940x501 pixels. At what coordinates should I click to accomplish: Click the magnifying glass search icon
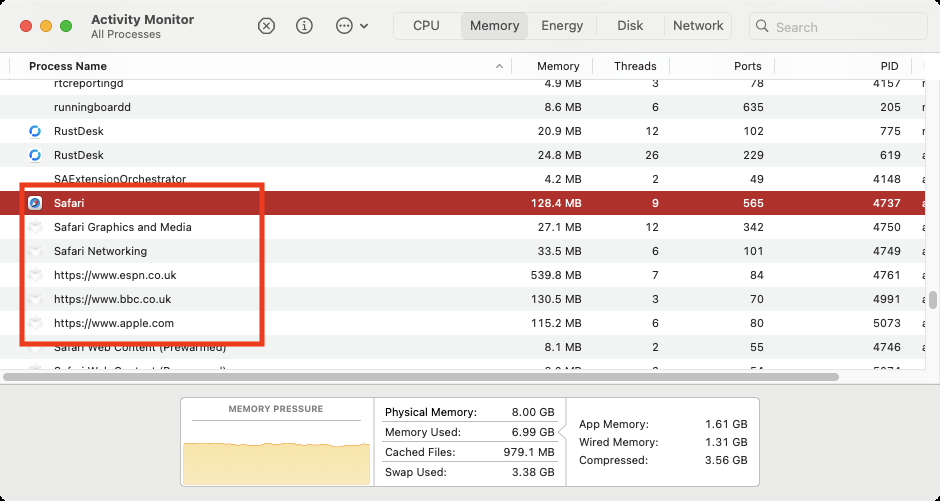coord(762,26)
